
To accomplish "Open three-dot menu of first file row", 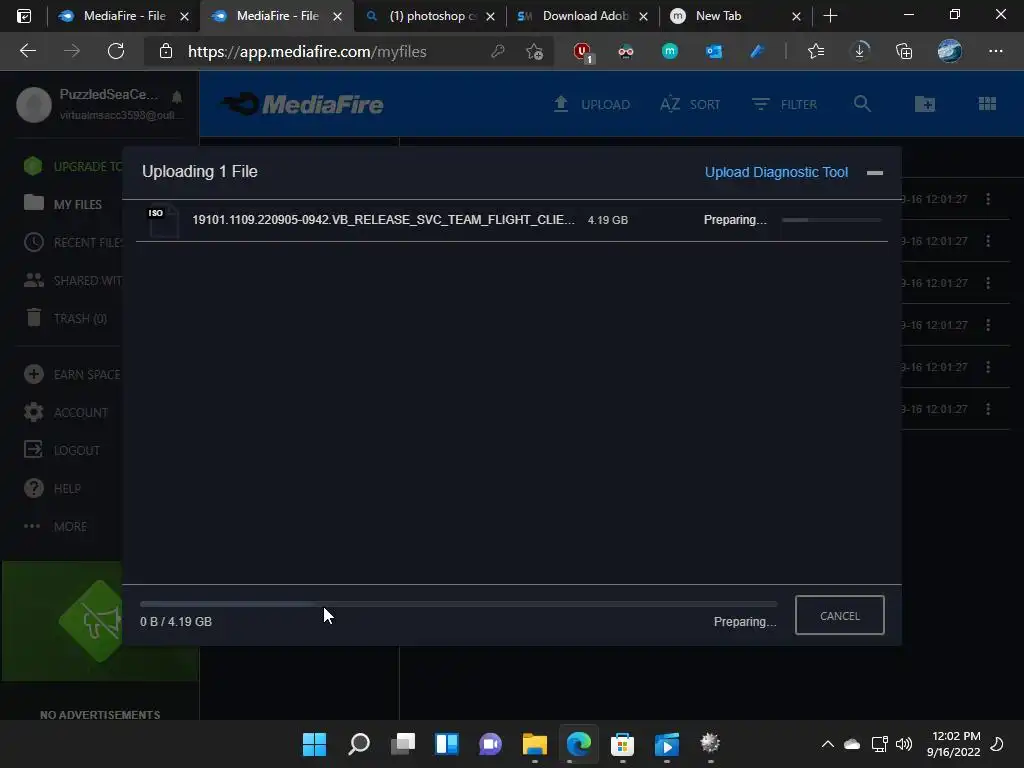I will (988, 199).
